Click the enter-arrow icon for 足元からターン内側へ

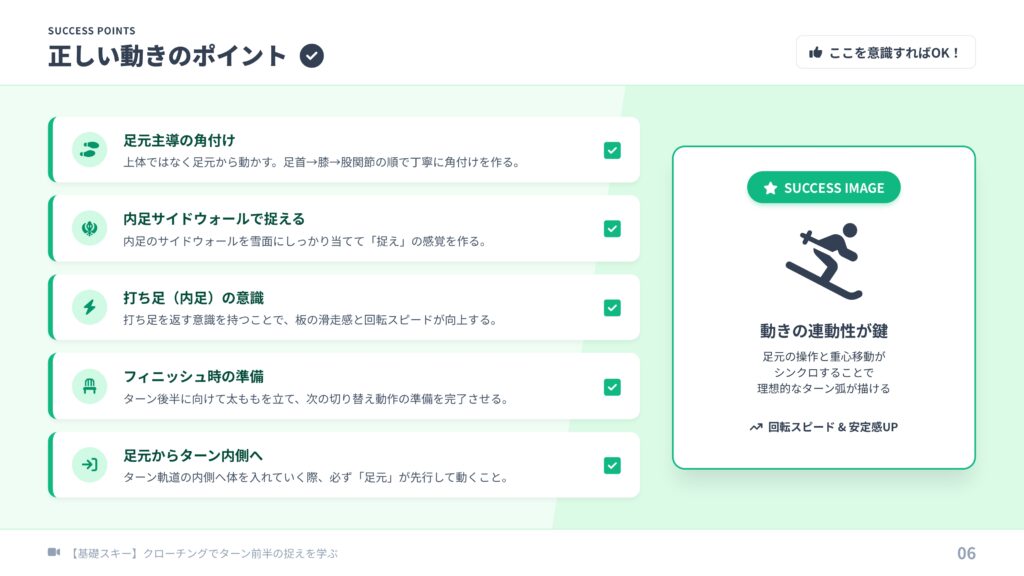point(89,465)
